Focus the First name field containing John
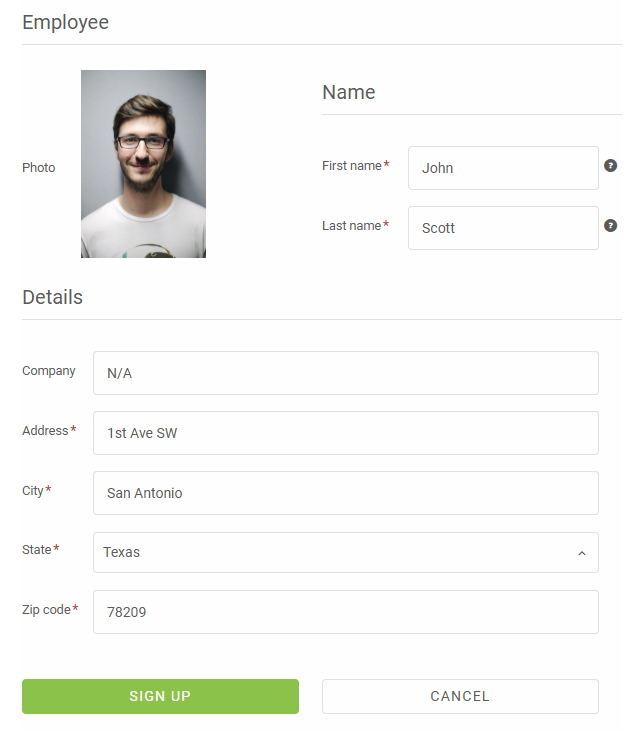The height and width of the screenshot is (731, 638). click(503, 168)
